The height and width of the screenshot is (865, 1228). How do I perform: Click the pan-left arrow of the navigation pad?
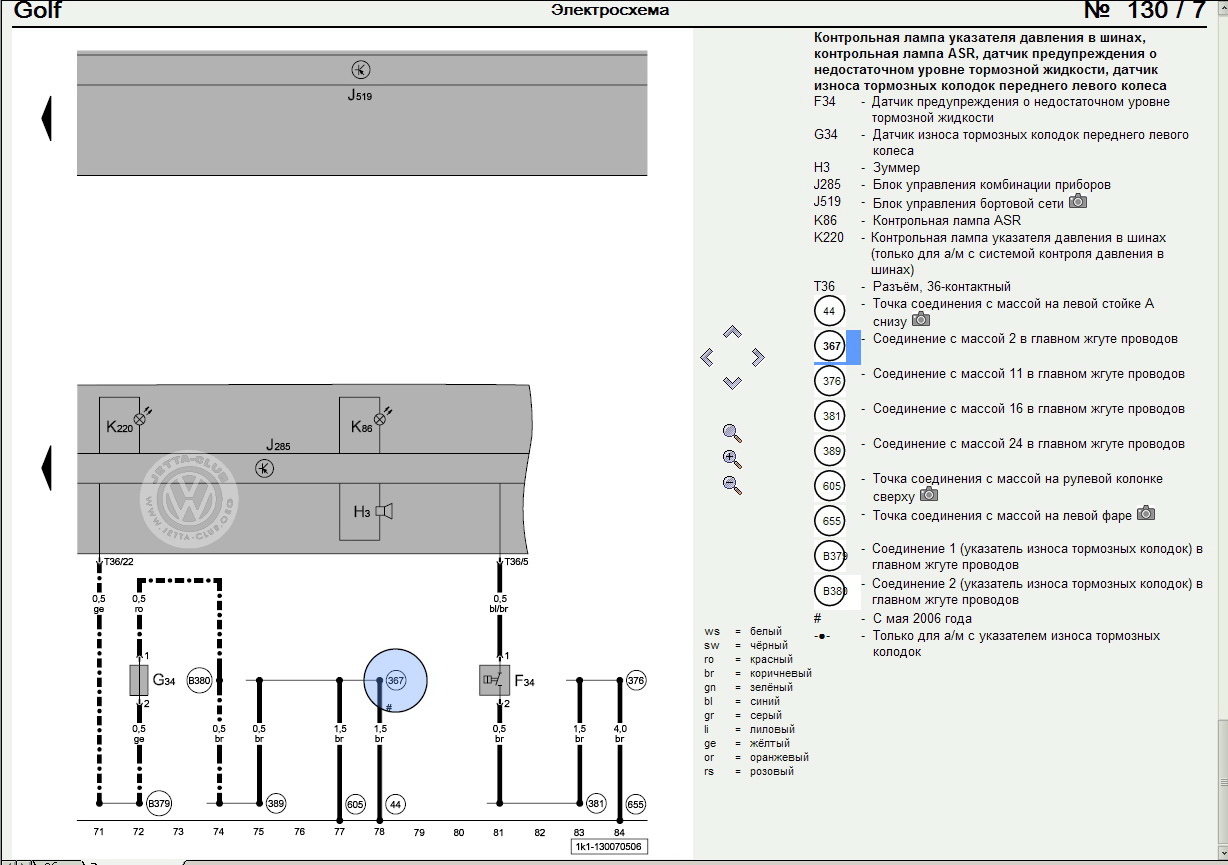click(x=707, y=357)
